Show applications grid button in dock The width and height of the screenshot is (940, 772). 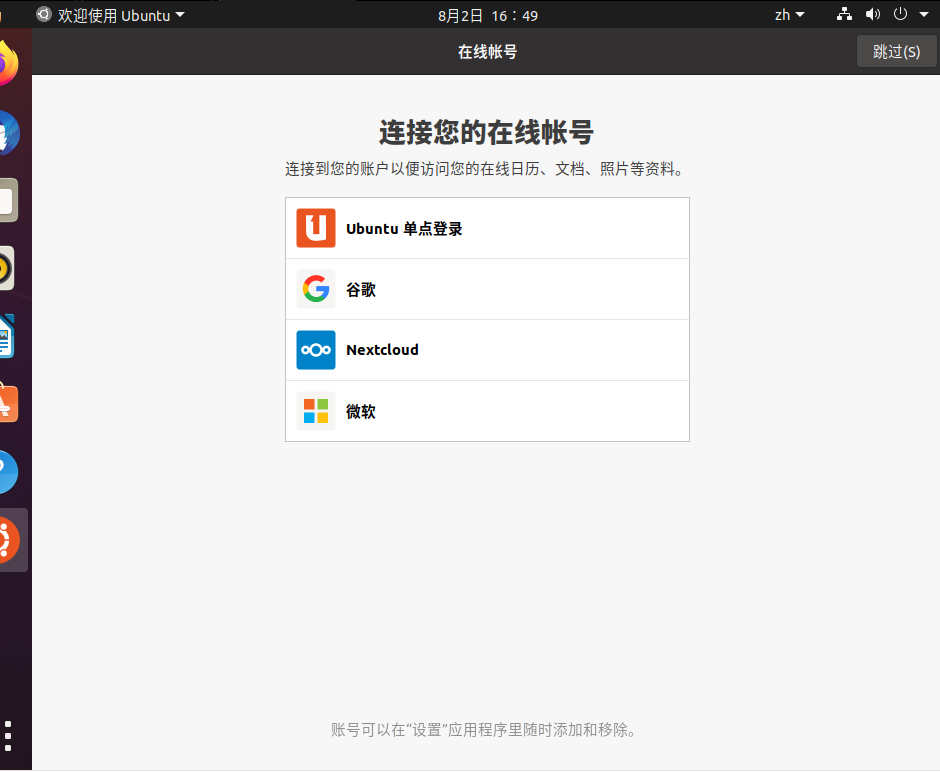8,736
